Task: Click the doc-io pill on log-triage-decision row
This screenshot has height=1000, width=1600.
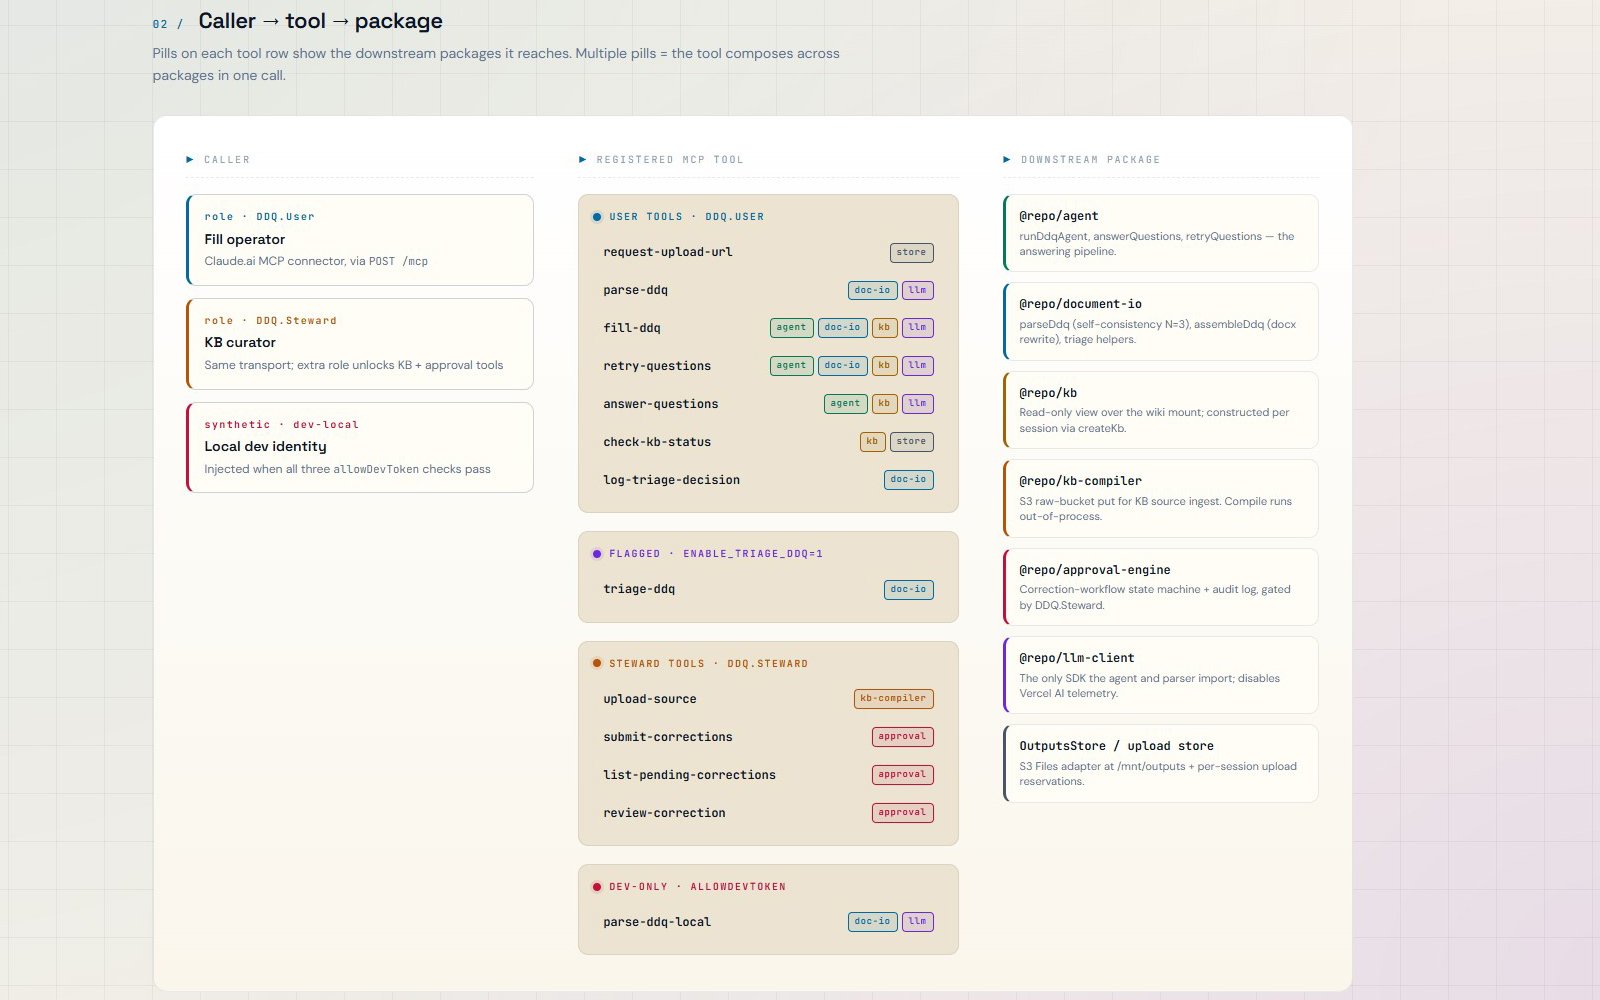Action: pyautogui.click(x=908, y=480)
